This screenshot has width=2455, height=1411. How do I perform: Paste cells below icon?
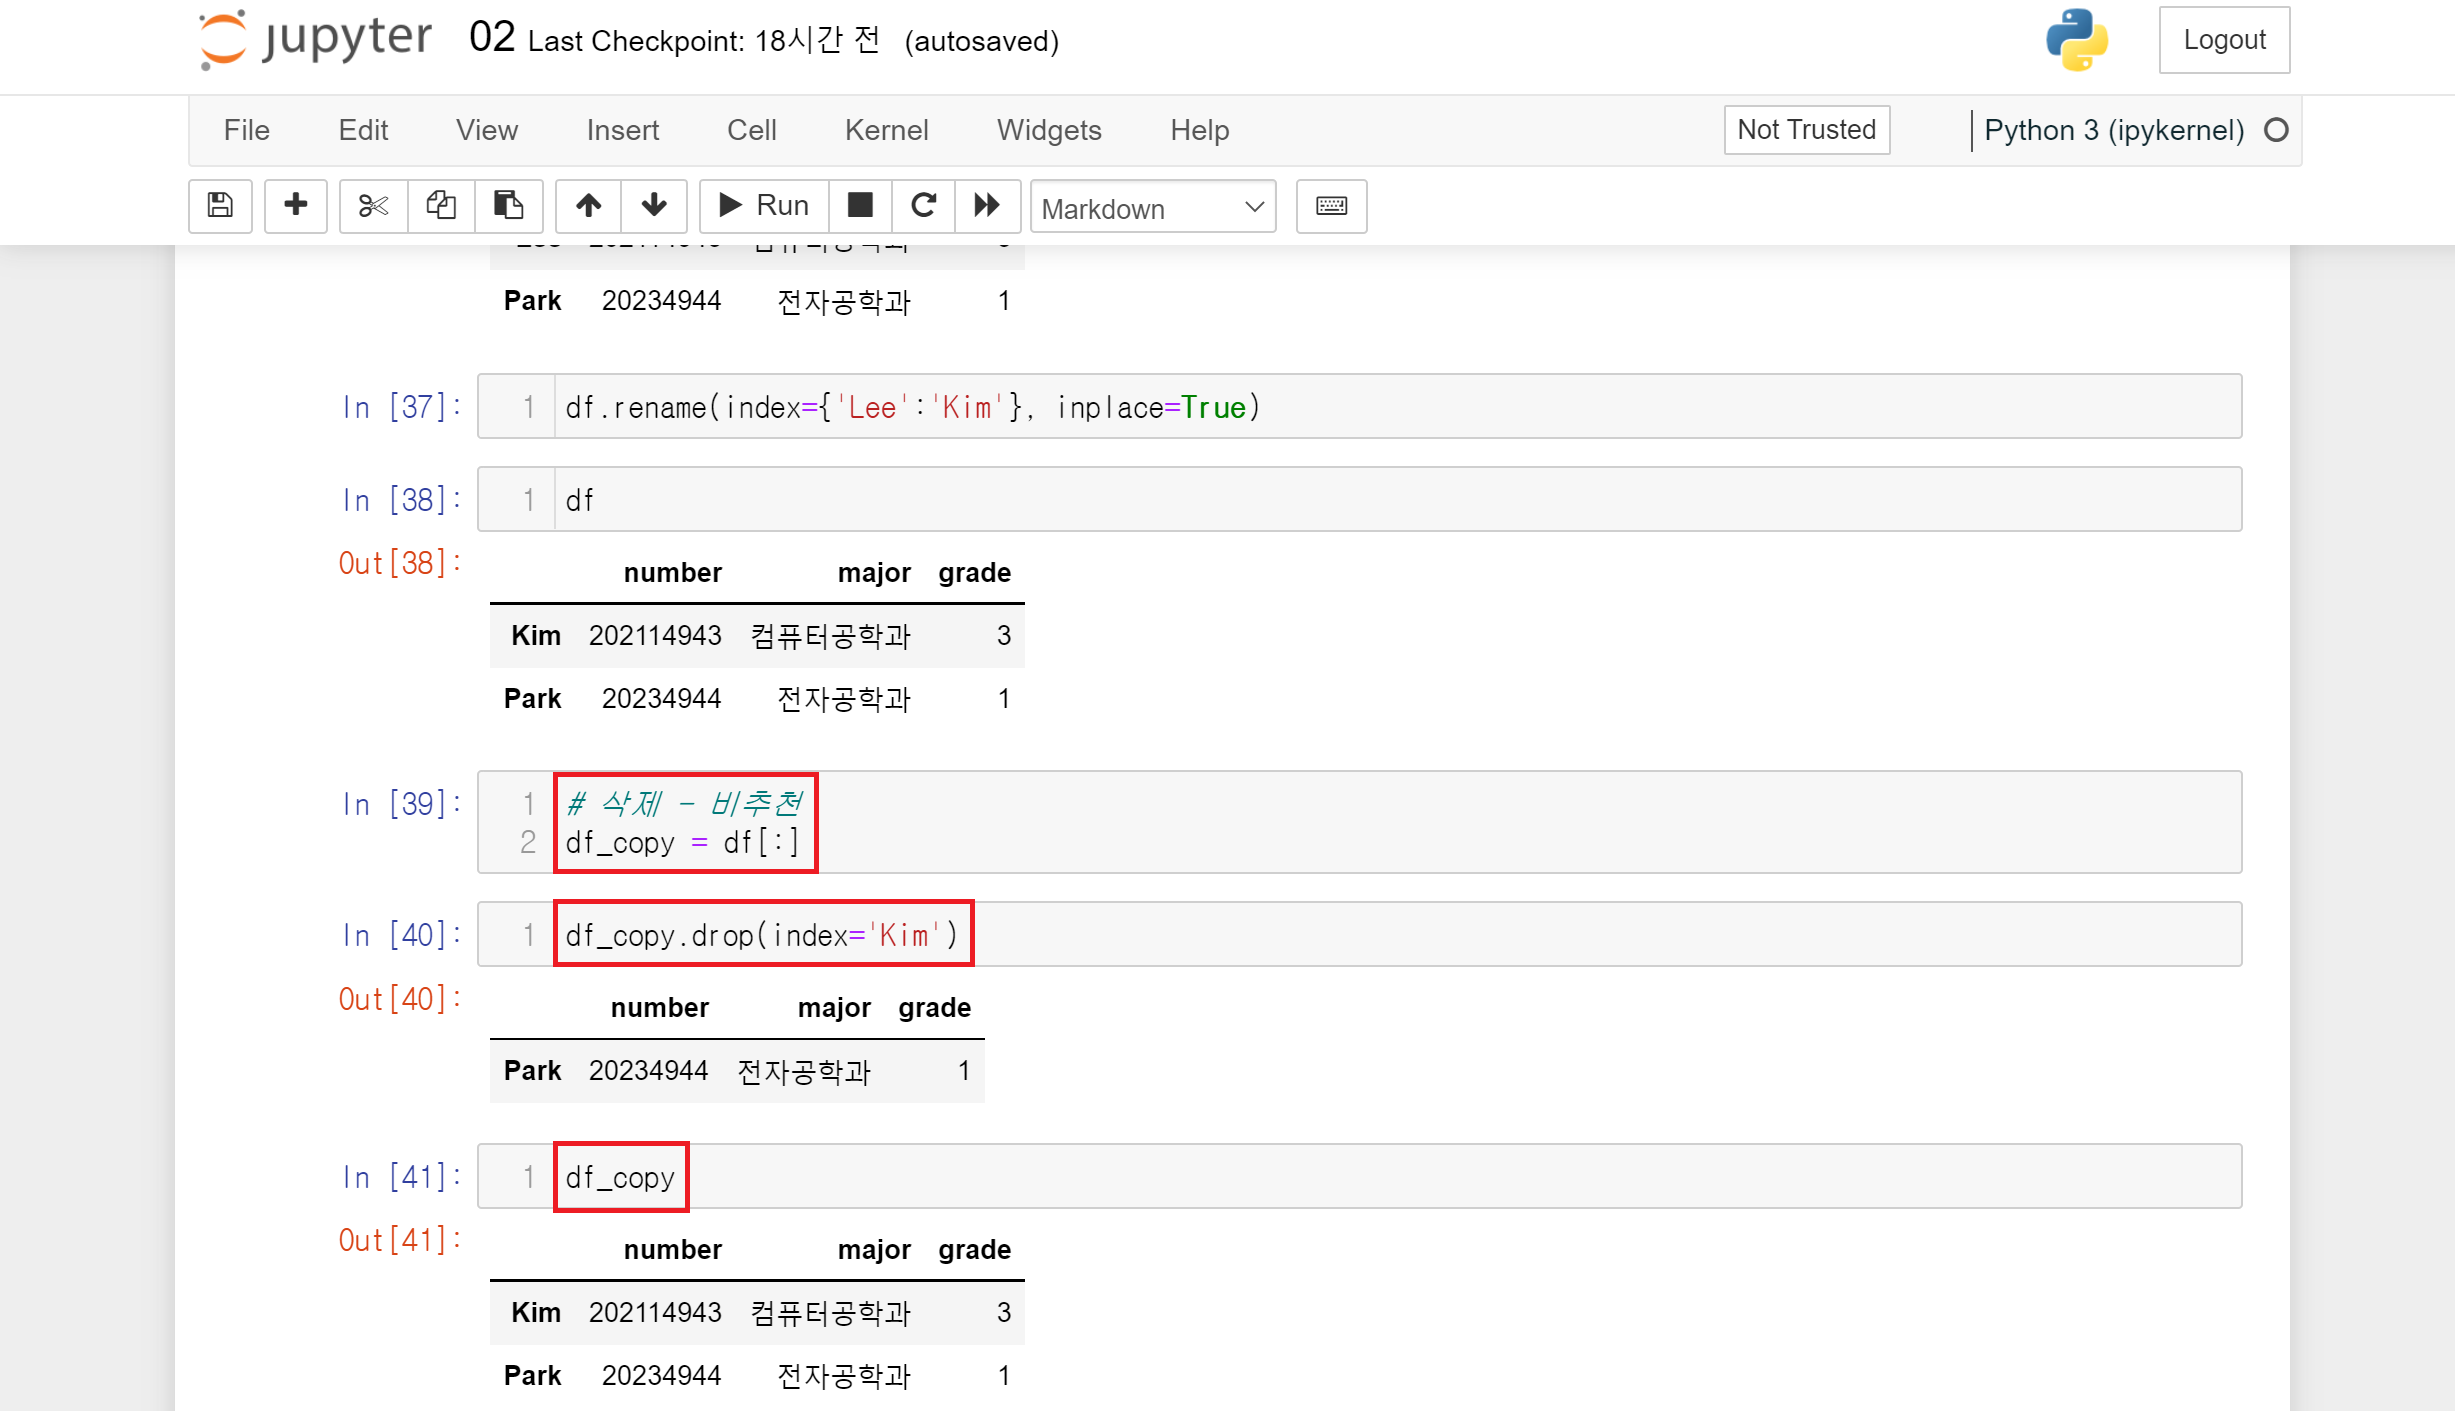508,206
